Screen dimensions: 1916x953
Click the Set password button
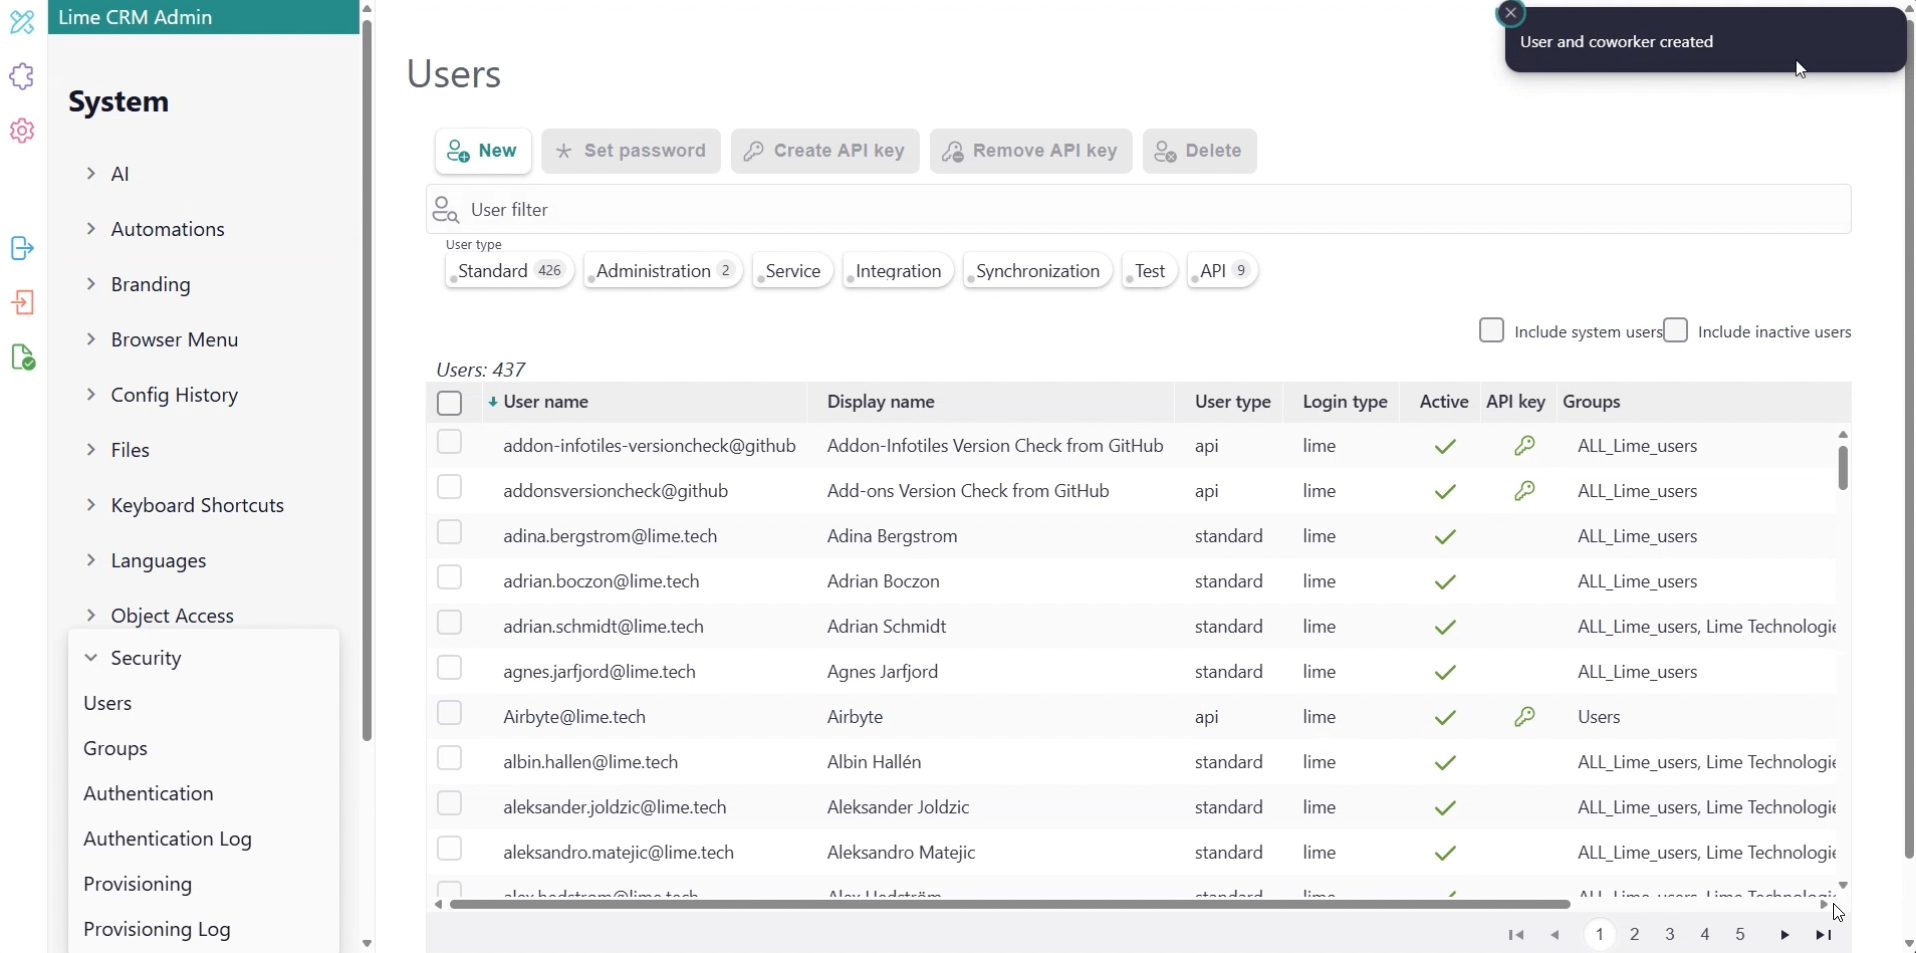point(631,151)
